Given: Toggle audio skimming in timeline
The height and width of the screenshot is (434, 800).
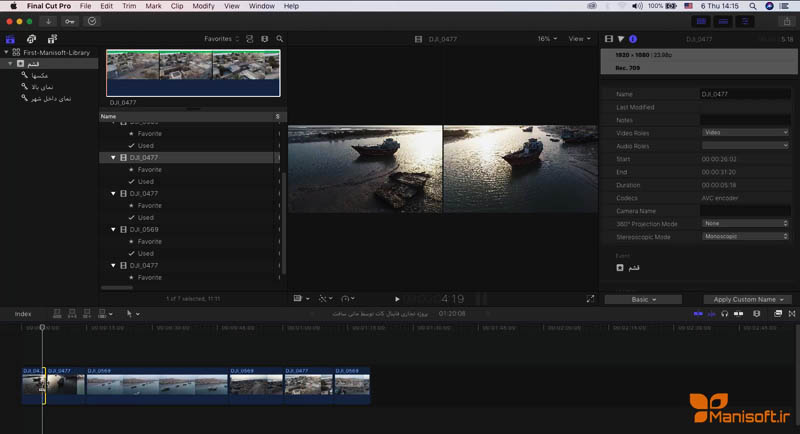Looking at the screenshot, I should pos(711,314).
